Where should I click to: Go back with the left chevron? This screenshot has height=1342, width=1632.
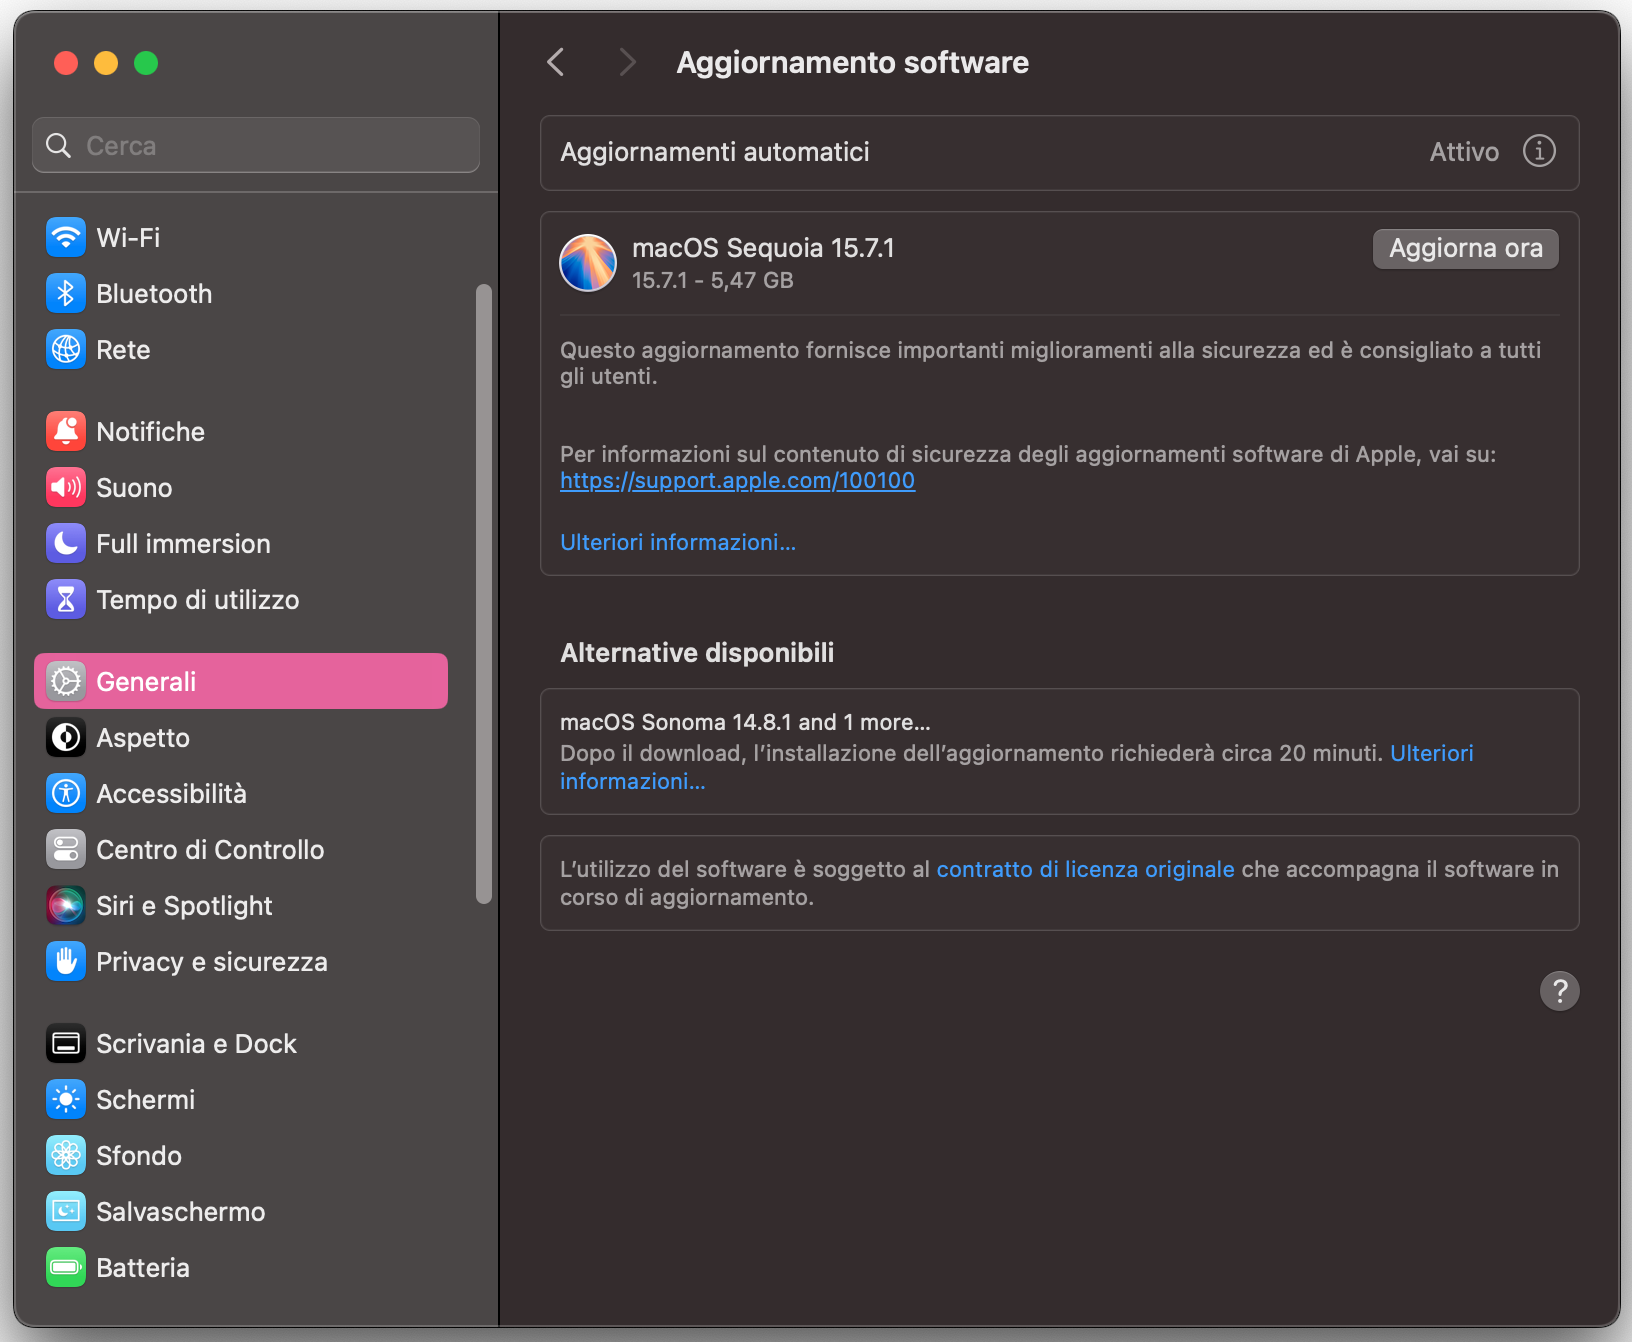click(557, 62)
